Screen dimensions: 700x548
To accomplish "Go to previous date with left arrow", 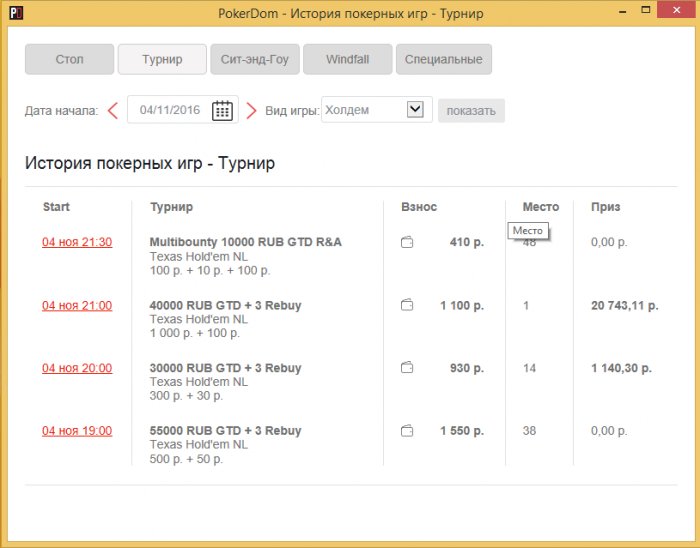I will [113, 110].
